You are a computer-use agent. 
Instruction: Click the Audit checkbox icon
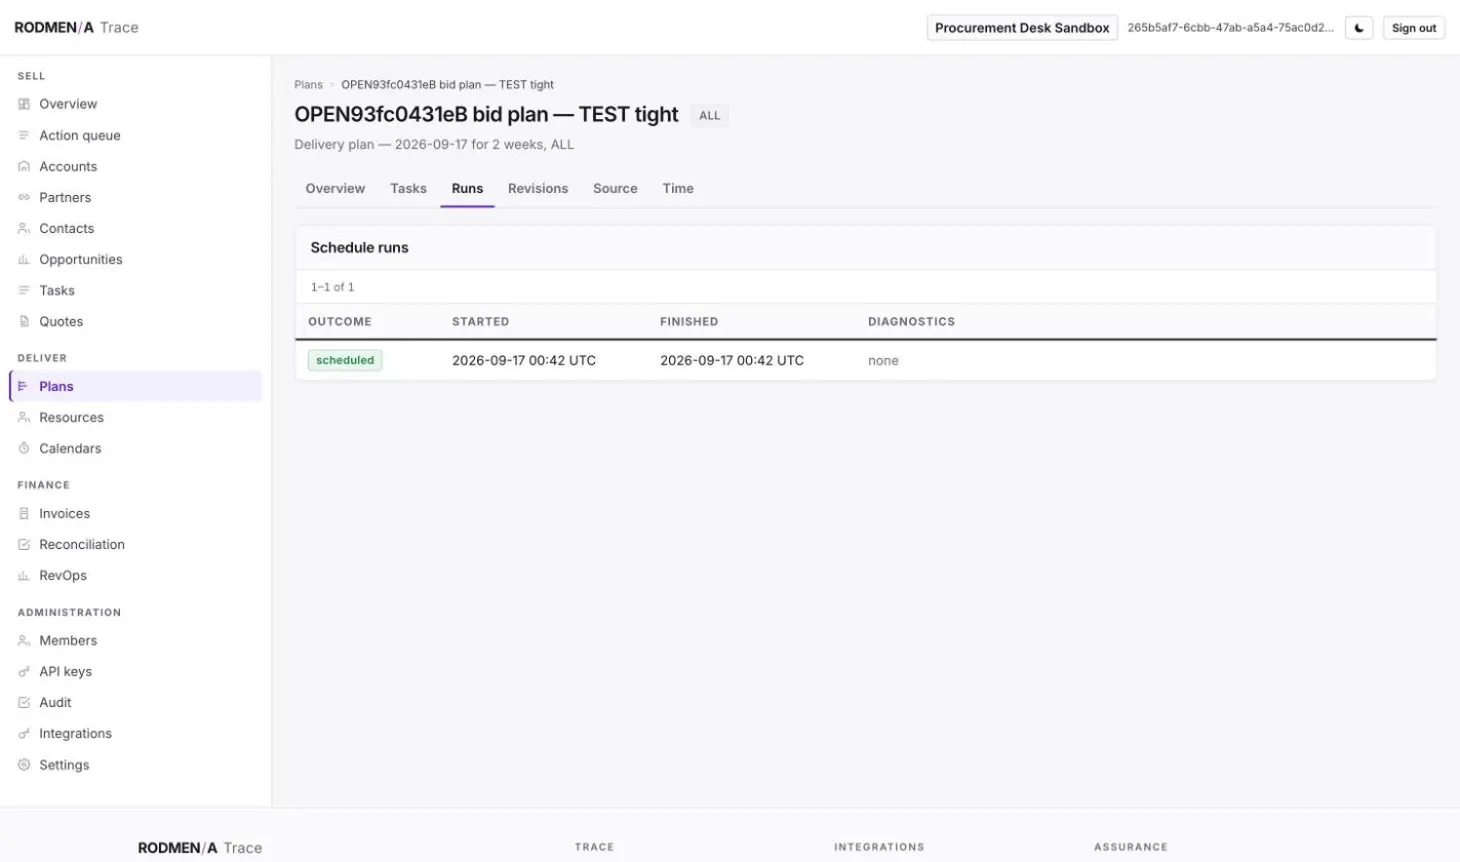coord(24,702)
